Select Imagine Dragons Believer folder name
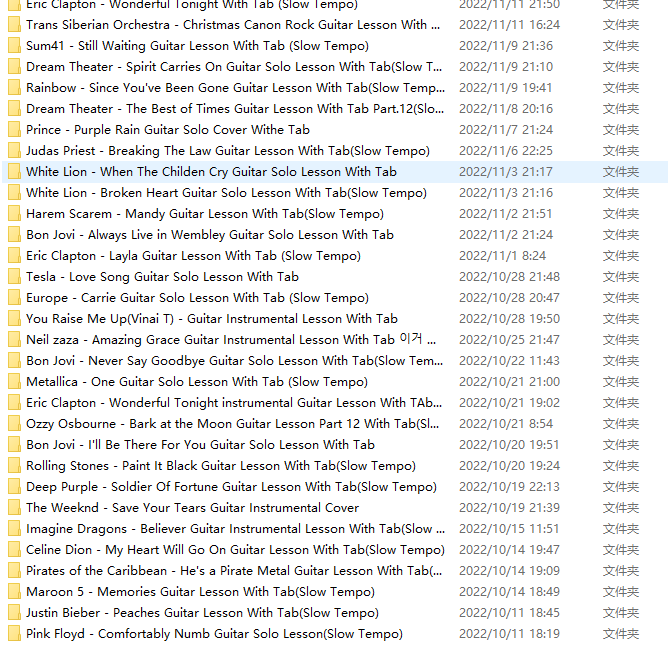The image size is (668, 646). pyautogui.click(x=235, y=529)
